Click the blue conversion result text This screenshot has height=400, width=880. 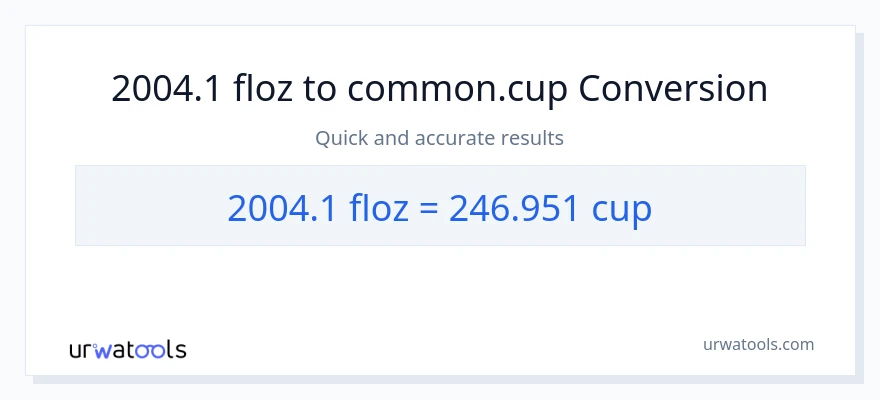pyautogui.click(x=439, y=207)
